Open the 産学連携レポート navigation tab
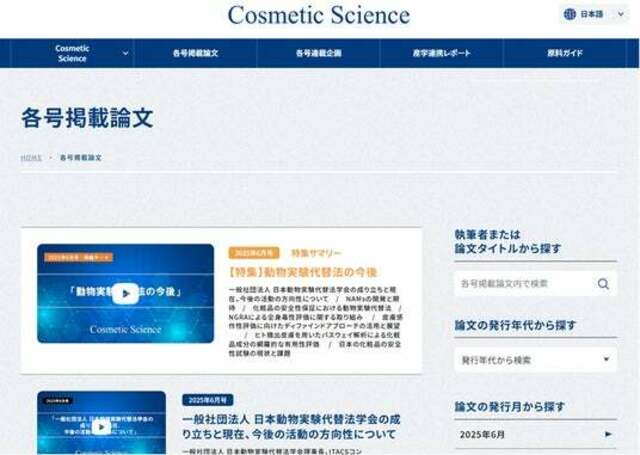The width and height of the screenshot is (640, 455). coord(442,53)
